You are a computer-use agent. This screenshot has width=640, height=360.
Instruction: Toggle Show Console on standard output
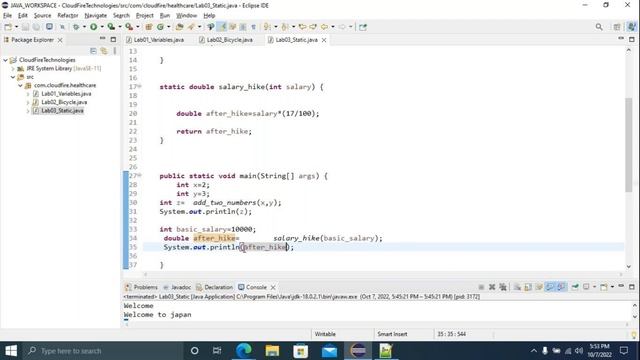pos(550,287)
